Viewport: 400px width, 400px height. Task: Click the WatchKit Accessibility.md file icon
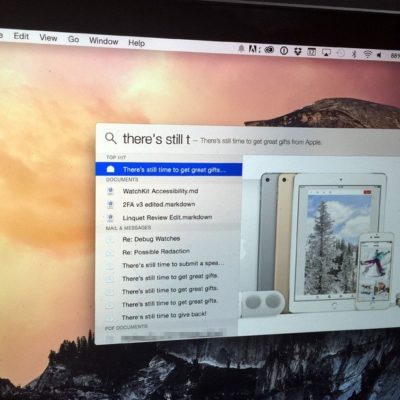tap(110, 191)
